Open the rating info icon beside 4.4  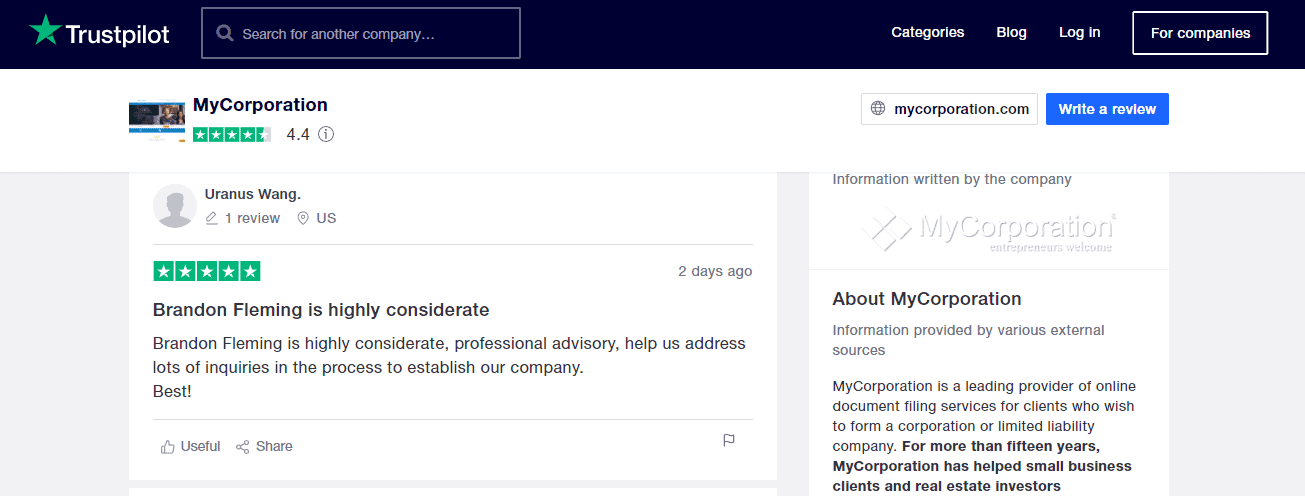325,134
